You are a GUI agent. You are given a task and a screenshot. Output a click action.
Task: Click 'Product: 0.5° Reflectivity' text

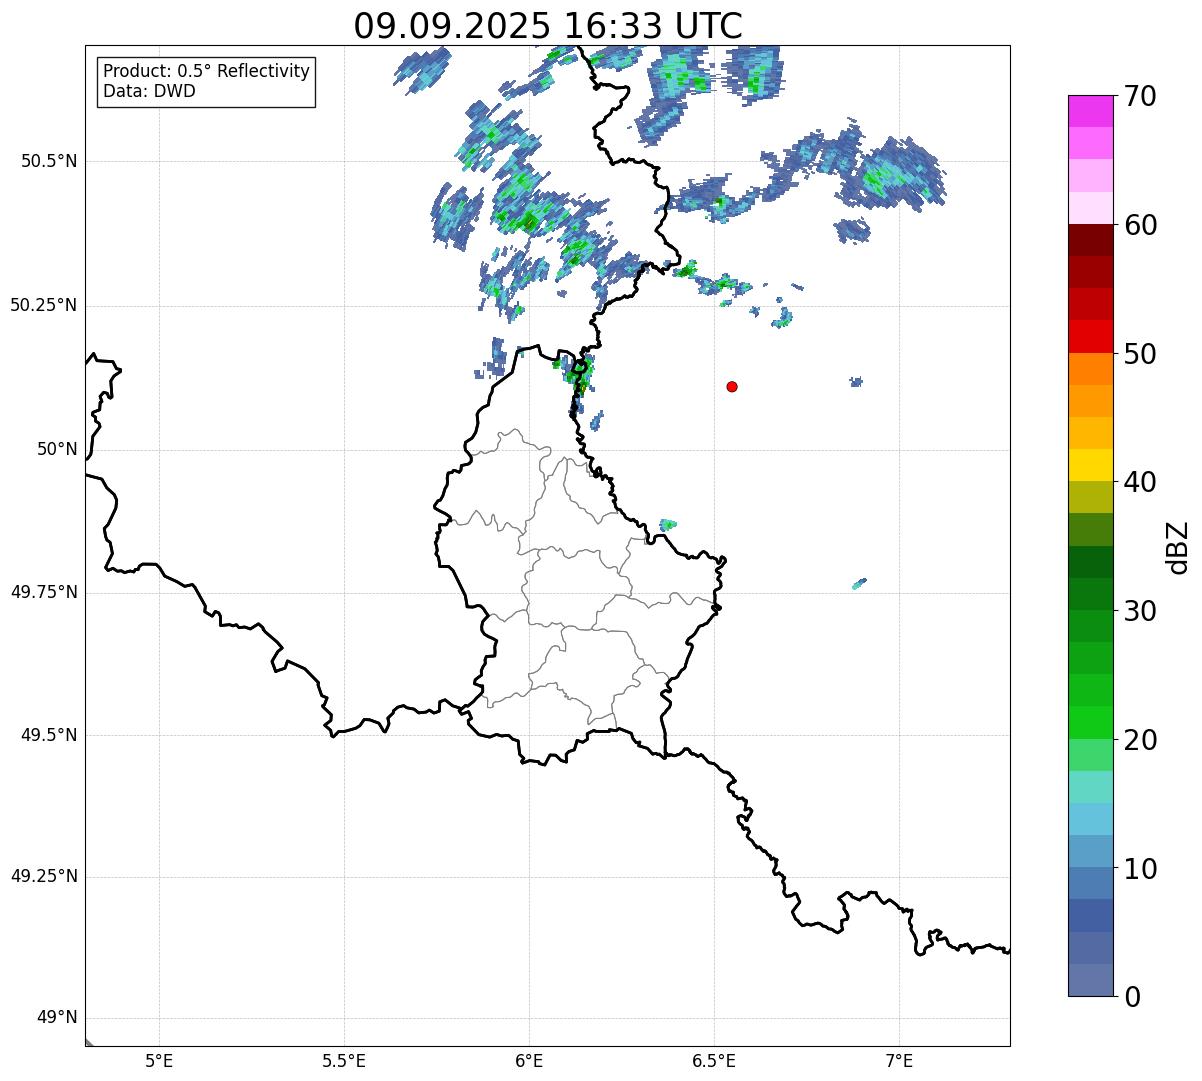[x=206, y=72]
